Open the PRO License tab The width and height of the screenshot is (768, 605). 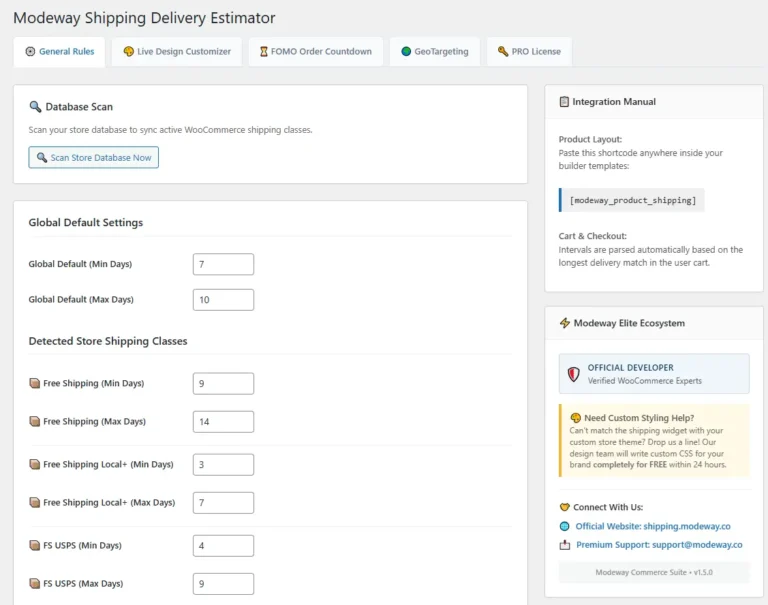[x=529, y=51]
